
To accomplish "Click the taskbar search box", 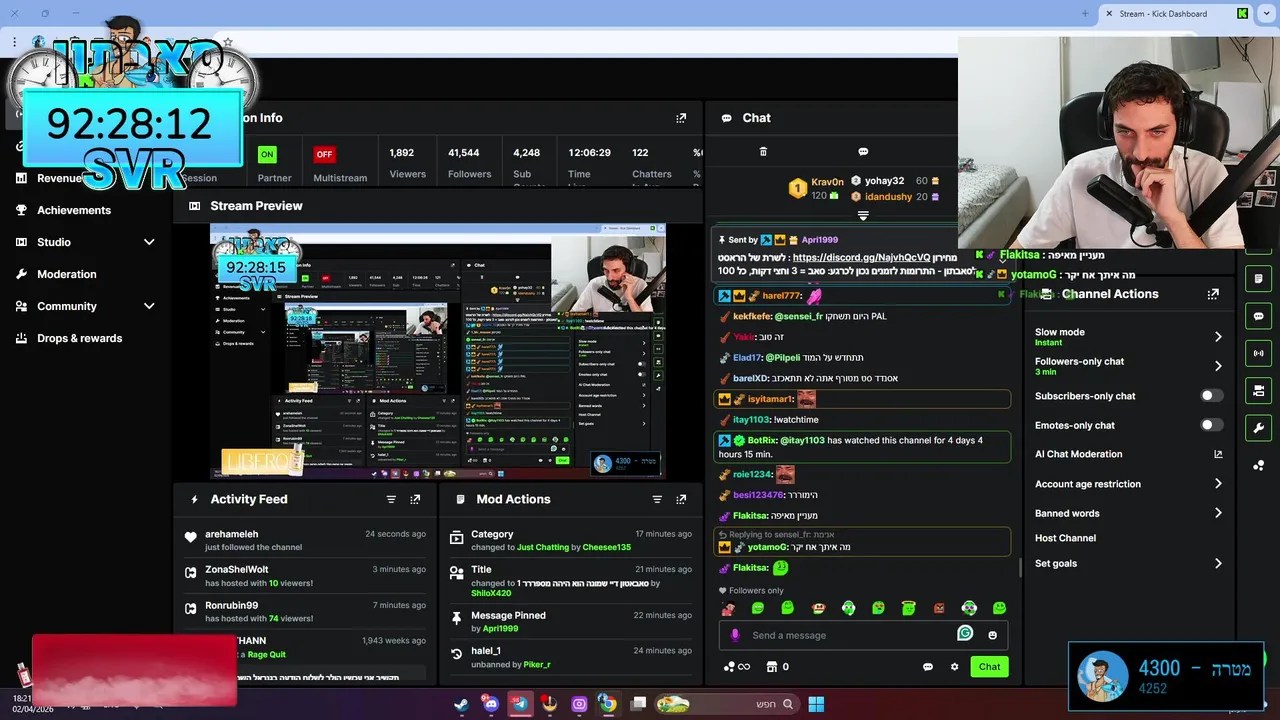I will click(x=728, y=704).
